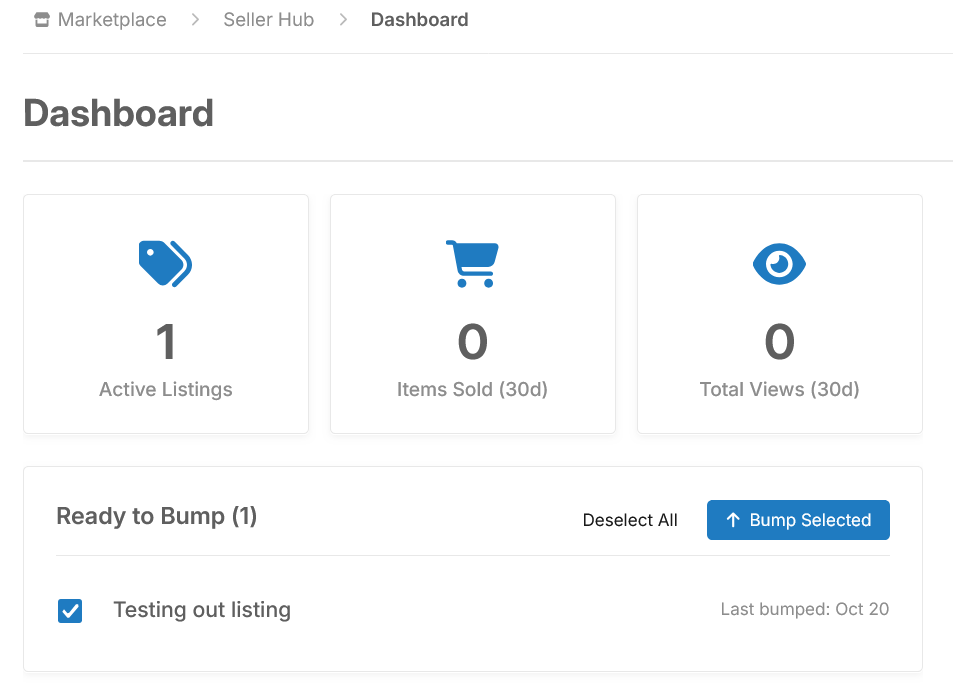Click the Items Sold (30d) label
The width and height of the screenshot is (953, 696).
click(472, 390)
